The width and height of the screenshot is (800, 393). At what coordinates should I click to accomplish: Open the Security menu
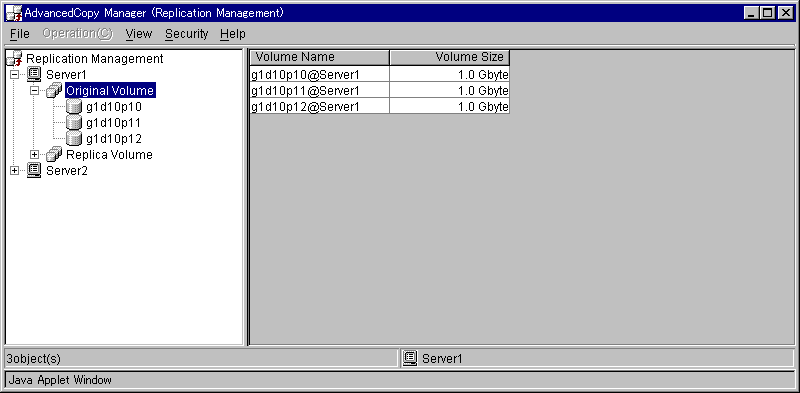[187, 34]
